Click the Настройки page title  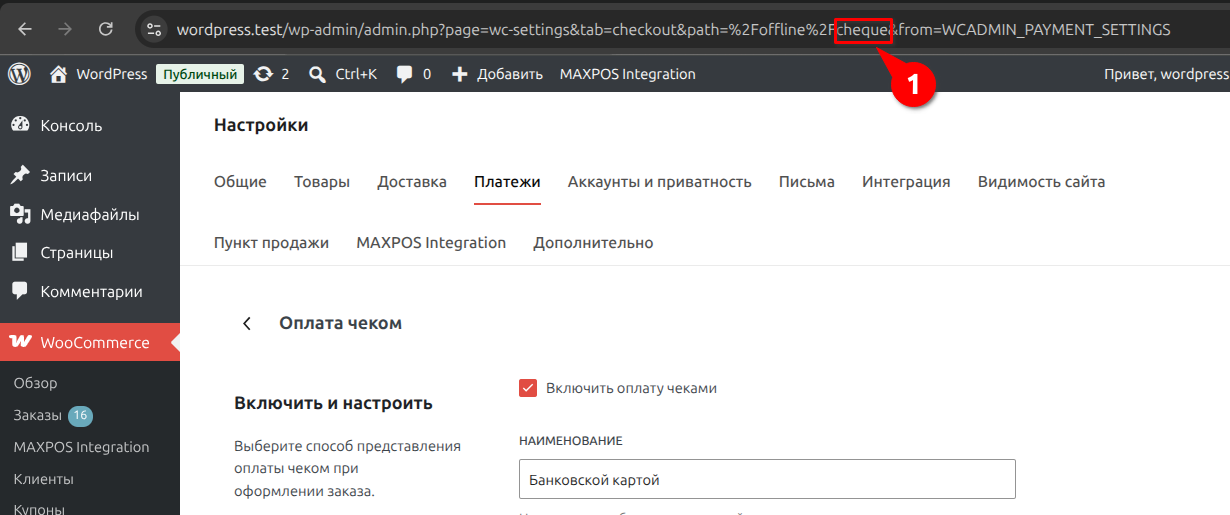point(261,125)
